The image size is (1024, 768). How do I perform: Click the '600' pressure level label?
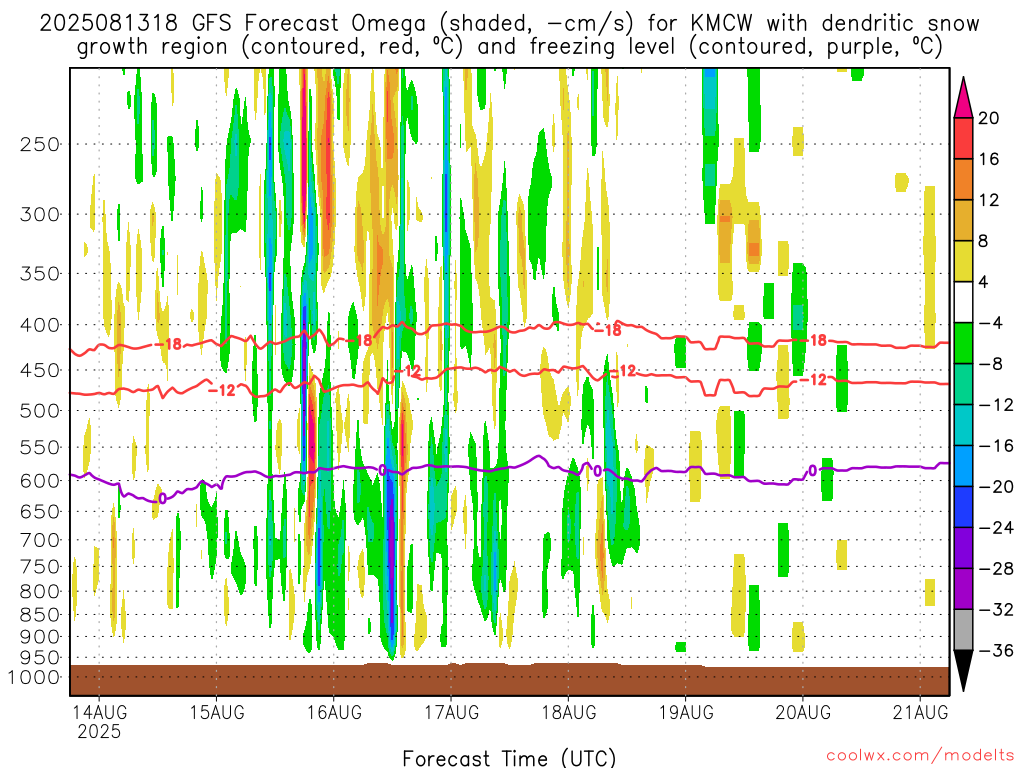pos(40,481)
